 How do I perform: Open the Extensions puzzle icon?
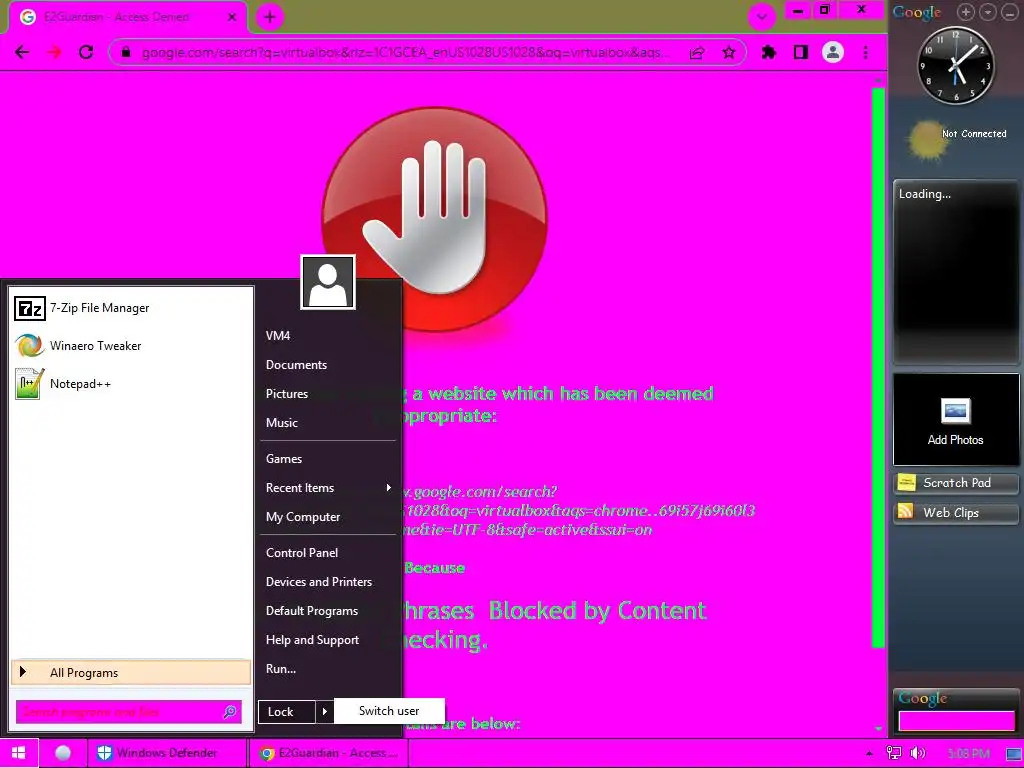click(x=769, y=52)
